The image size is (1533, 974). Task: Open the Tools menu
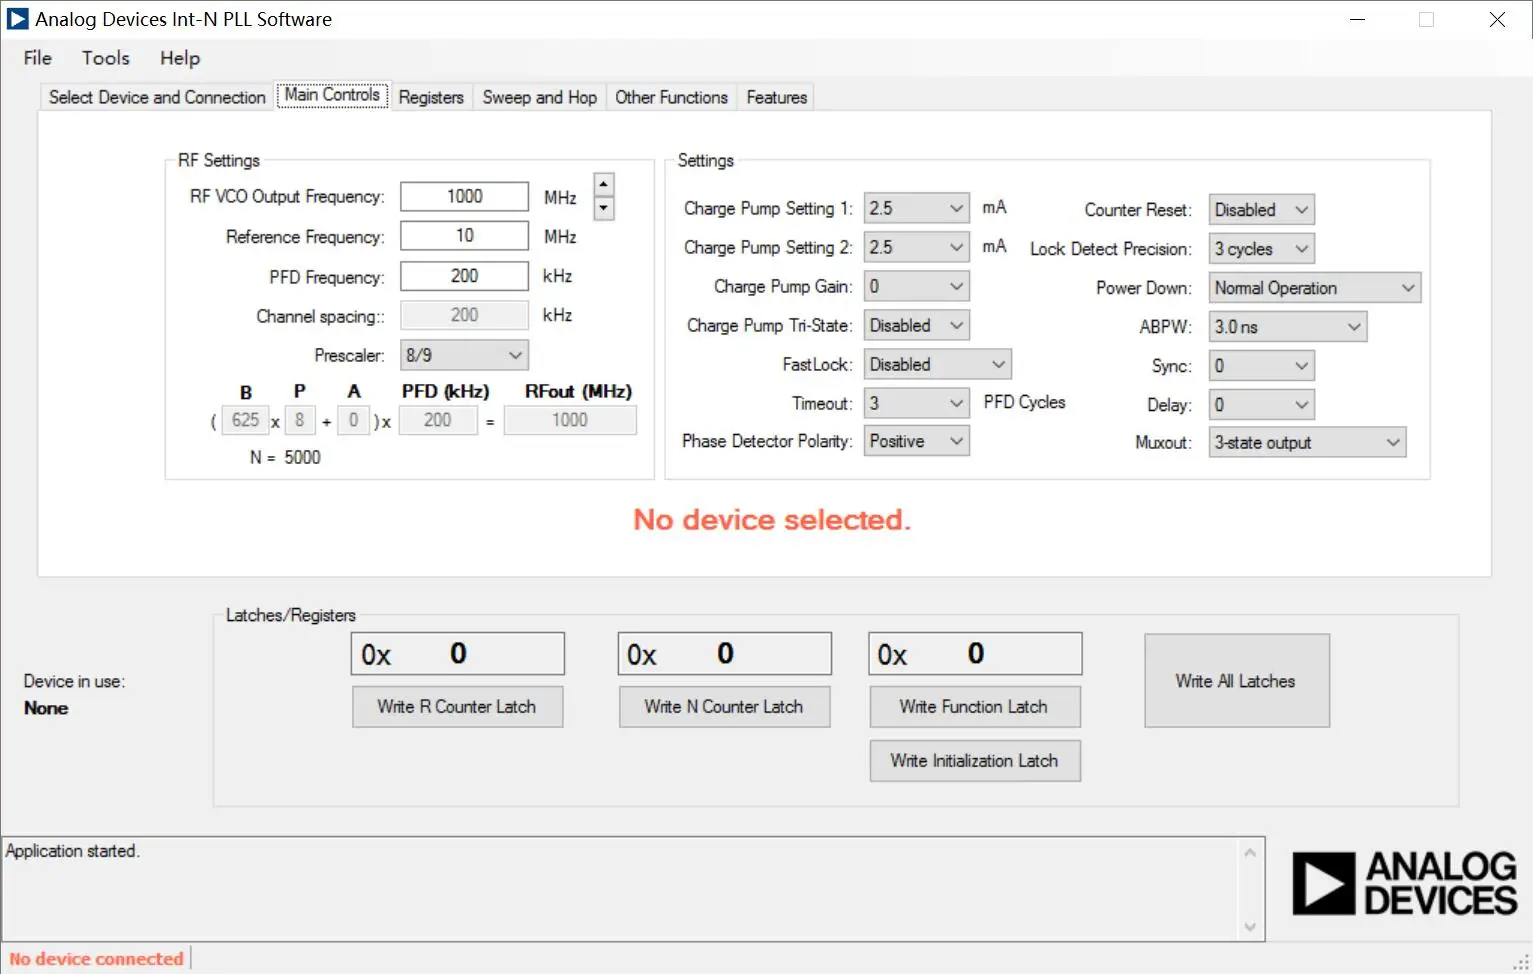pos(106,58)
